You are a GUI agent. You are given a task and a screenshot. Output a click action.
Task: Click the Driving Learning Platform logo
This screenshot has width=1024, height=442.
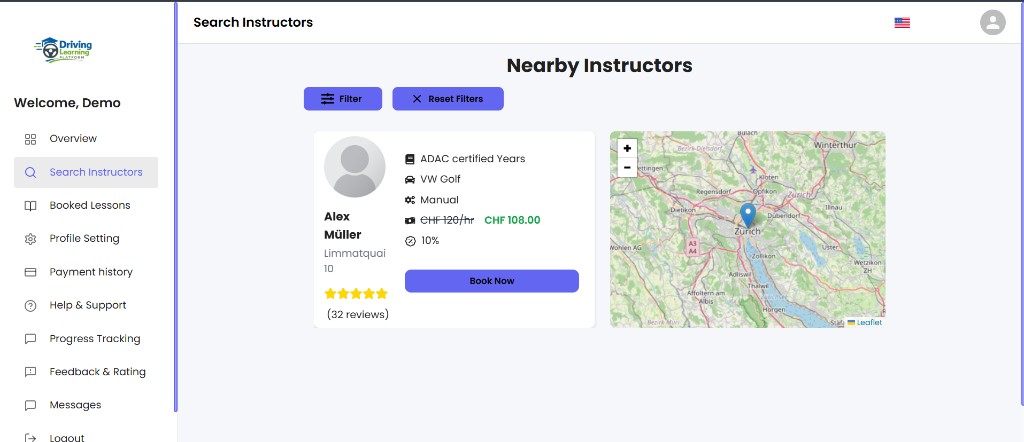(x=63, y=50)
